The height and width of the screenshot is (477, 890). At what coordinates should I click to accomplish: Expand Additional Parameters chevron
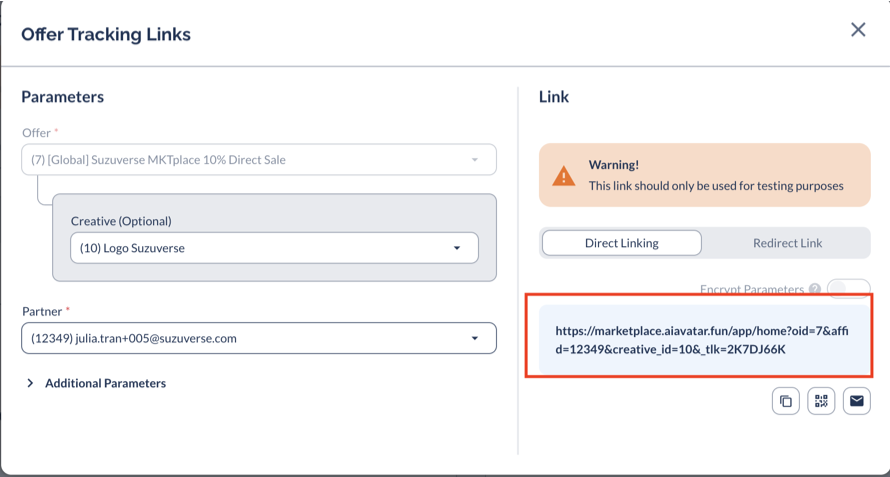pyautogui.click(x=30, y=383)
